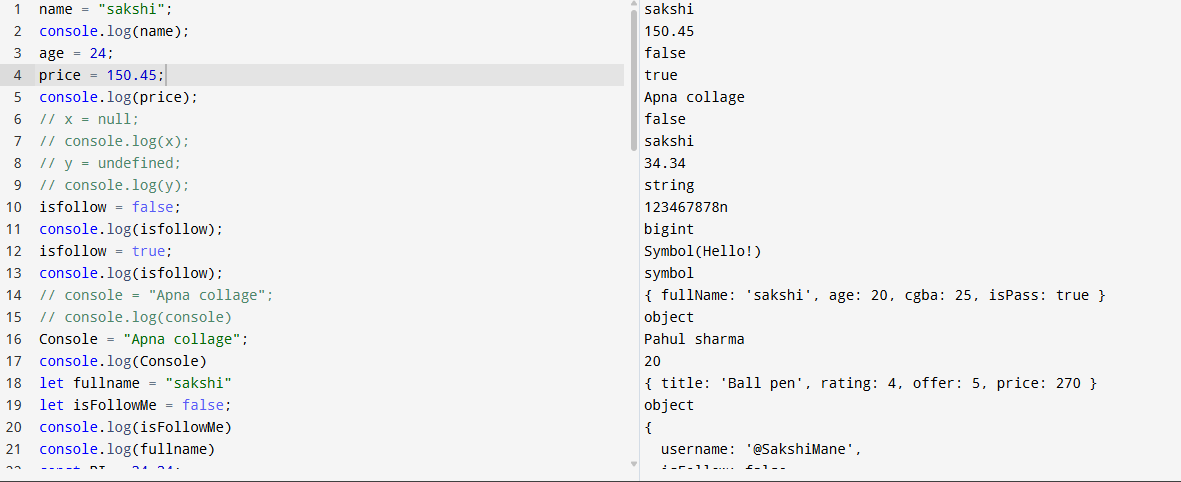This screenshot has width=1181, height=482.
Task: Click line number 10 in gutter
Action: click(14, 207)
